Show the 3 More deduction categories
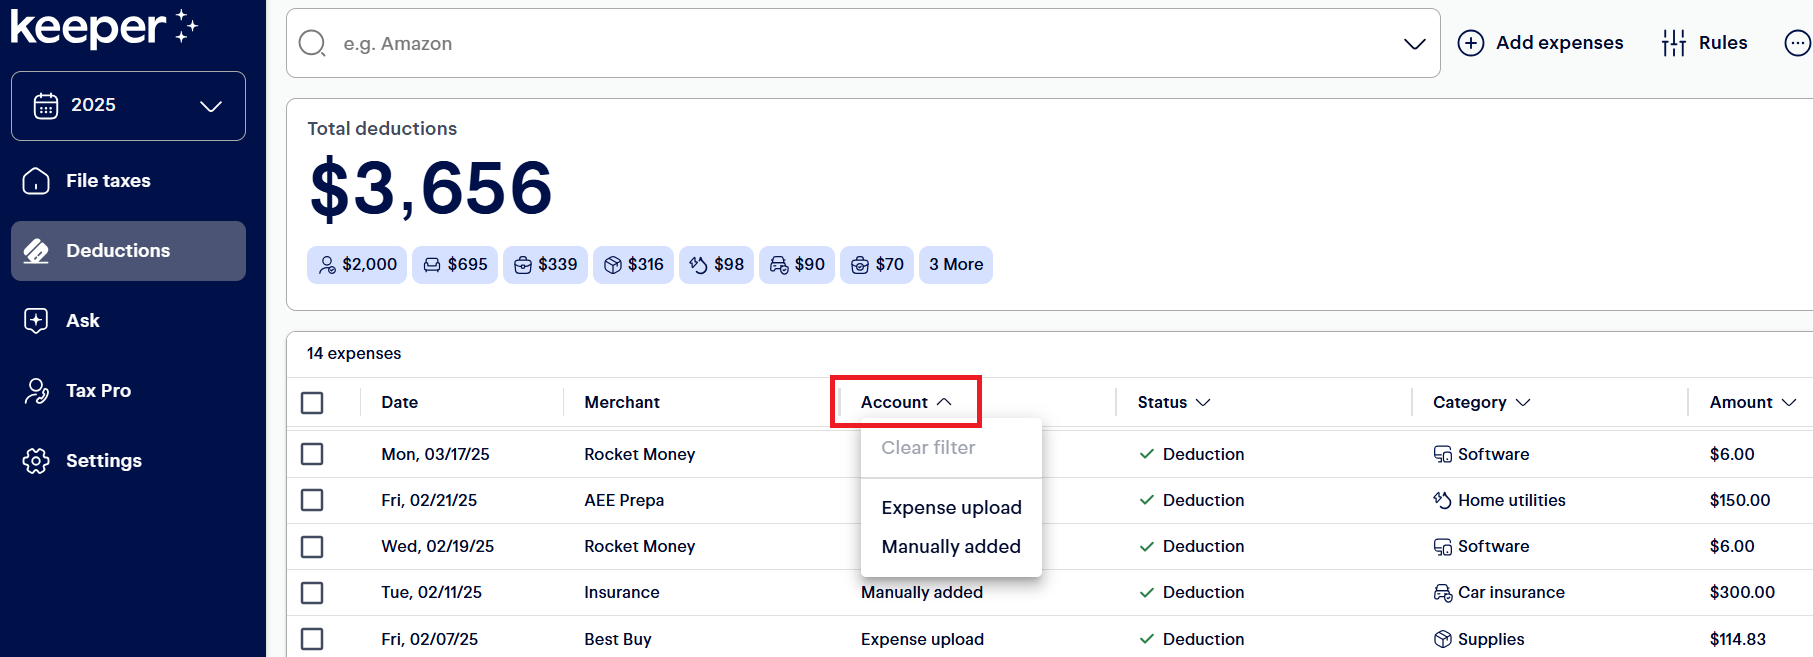The image size is (1813, 657). (955, 265)
